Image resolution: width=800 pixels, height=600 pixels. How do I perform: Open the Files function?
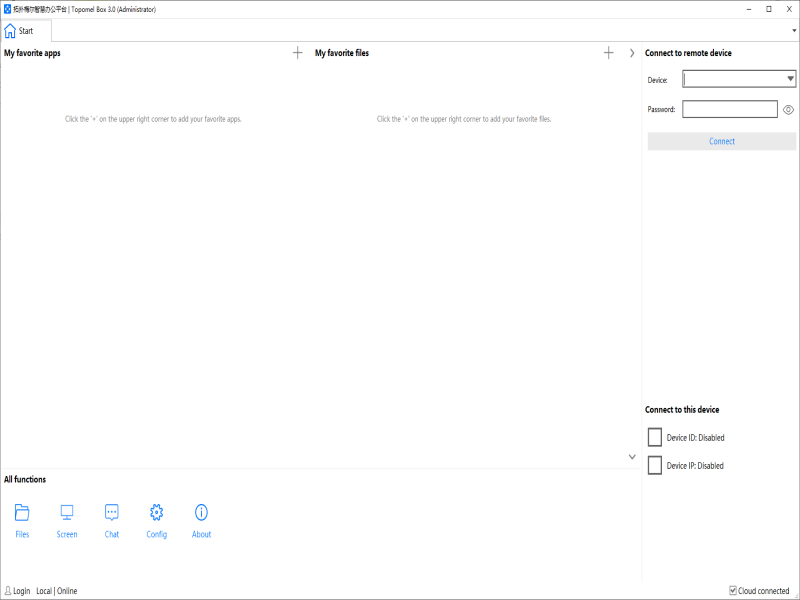pyautogui.click(x=22, y=521)
